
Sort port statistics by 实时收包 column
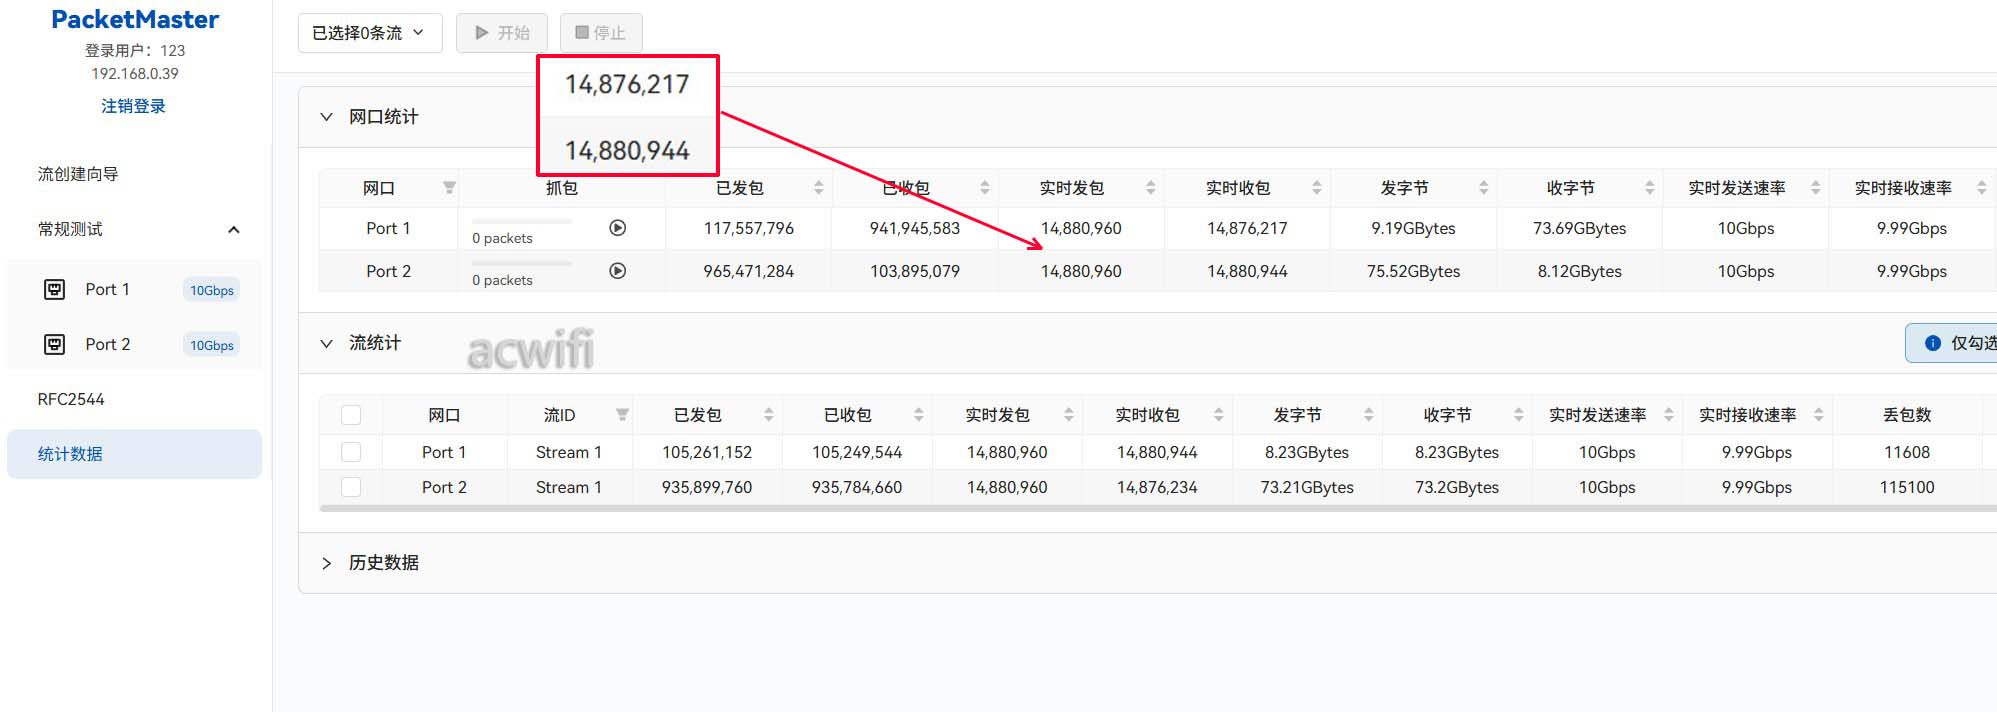point(1316,188)
